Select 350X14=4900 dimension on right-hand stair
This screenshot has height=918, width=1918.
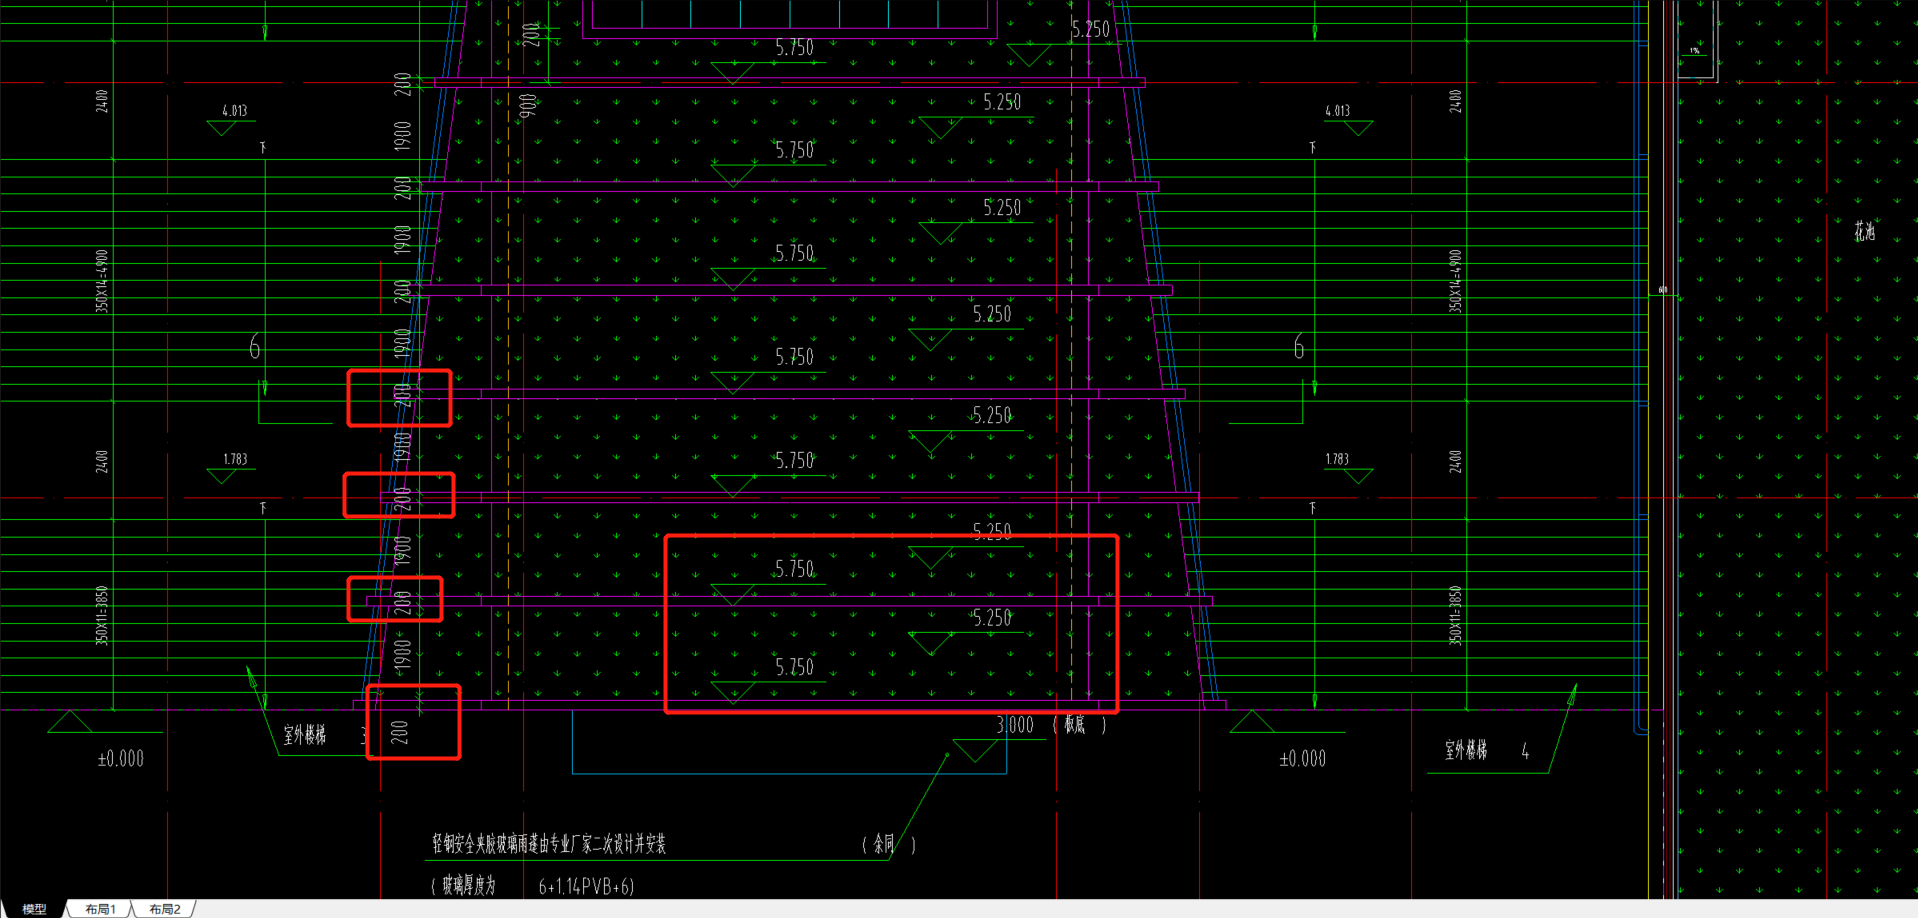tap(1455, 281)
